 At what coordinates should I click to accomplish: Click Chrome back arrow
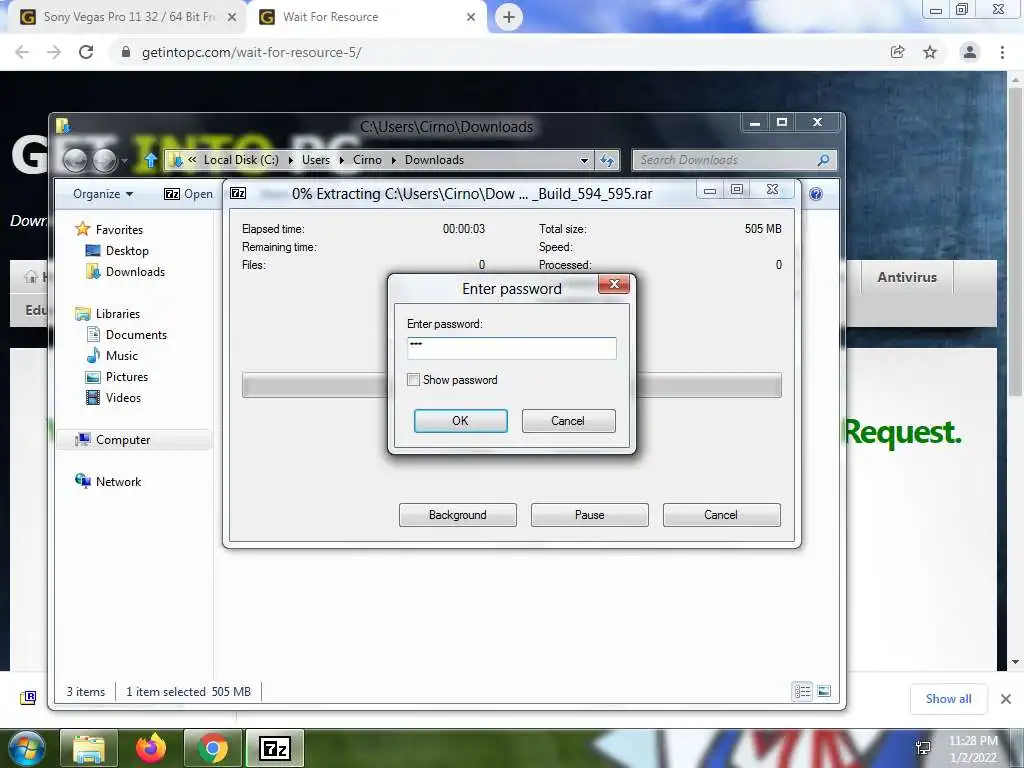click(x=22, y=52)
